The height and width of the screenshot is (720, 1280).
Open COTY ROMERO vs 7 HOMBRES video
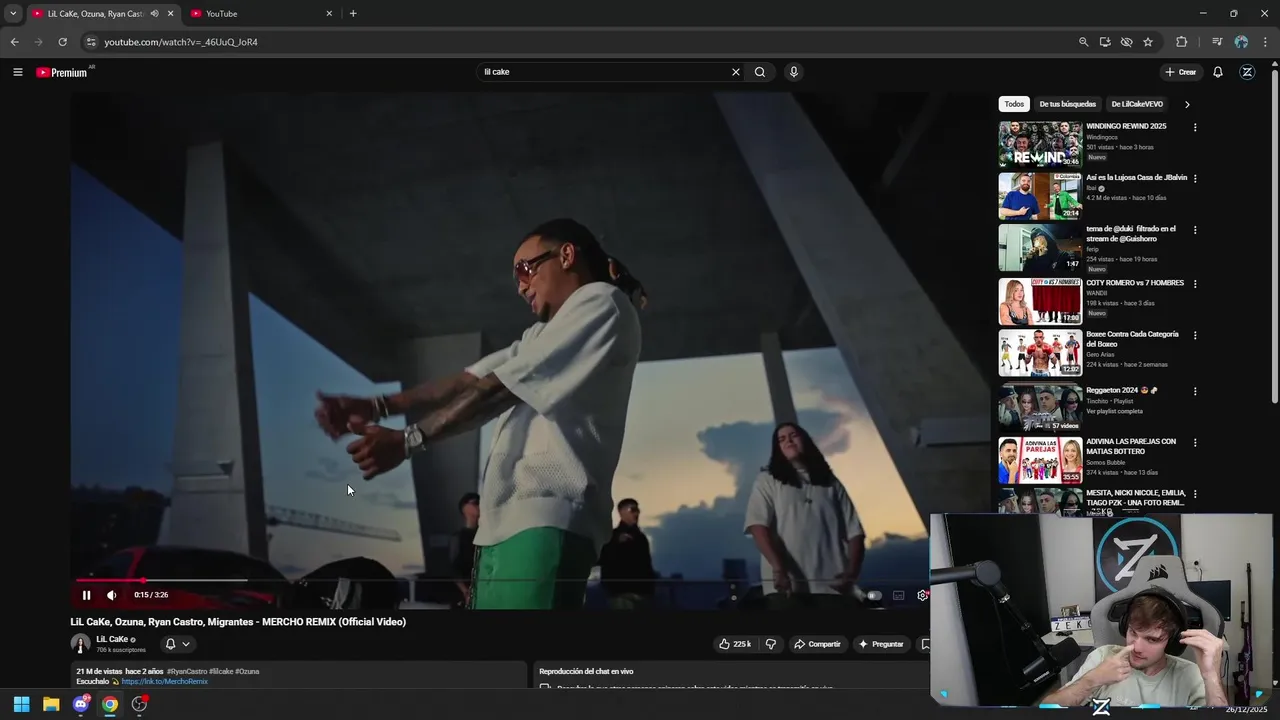[1134, 283]
